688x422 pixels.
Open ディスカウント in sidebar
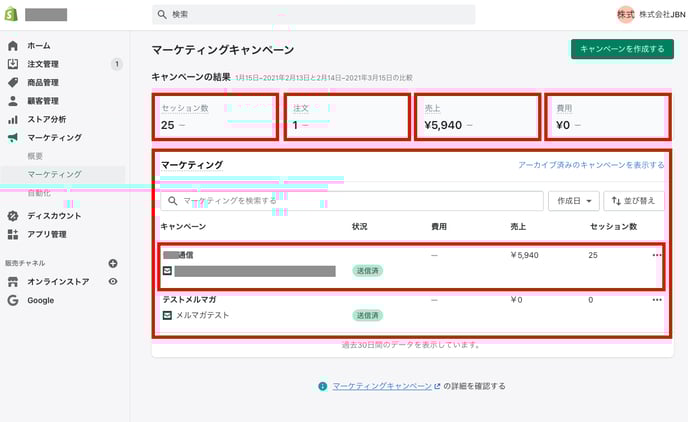tap(54, 216)
